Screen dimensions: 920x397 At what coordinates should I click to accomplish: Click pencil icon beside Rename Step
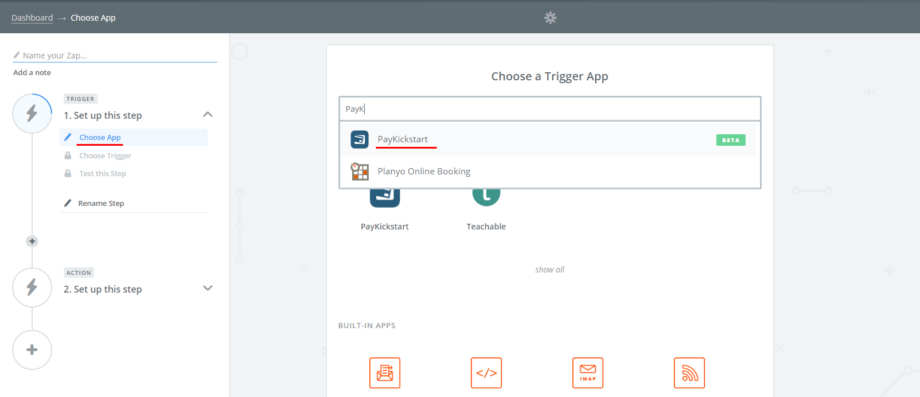click(x=67, y=203)
